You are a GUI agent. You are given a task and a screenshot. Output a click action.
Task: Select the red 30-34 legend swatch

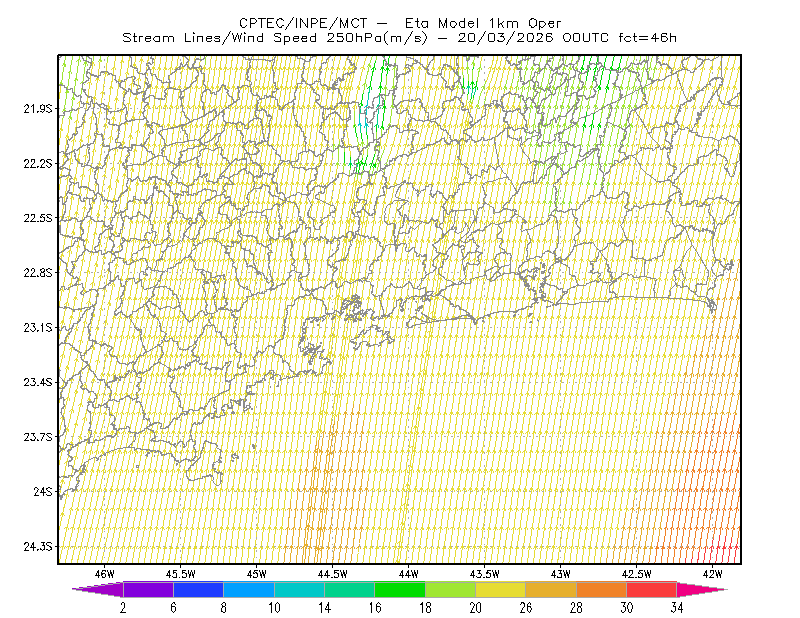click(x=652, y=589)
